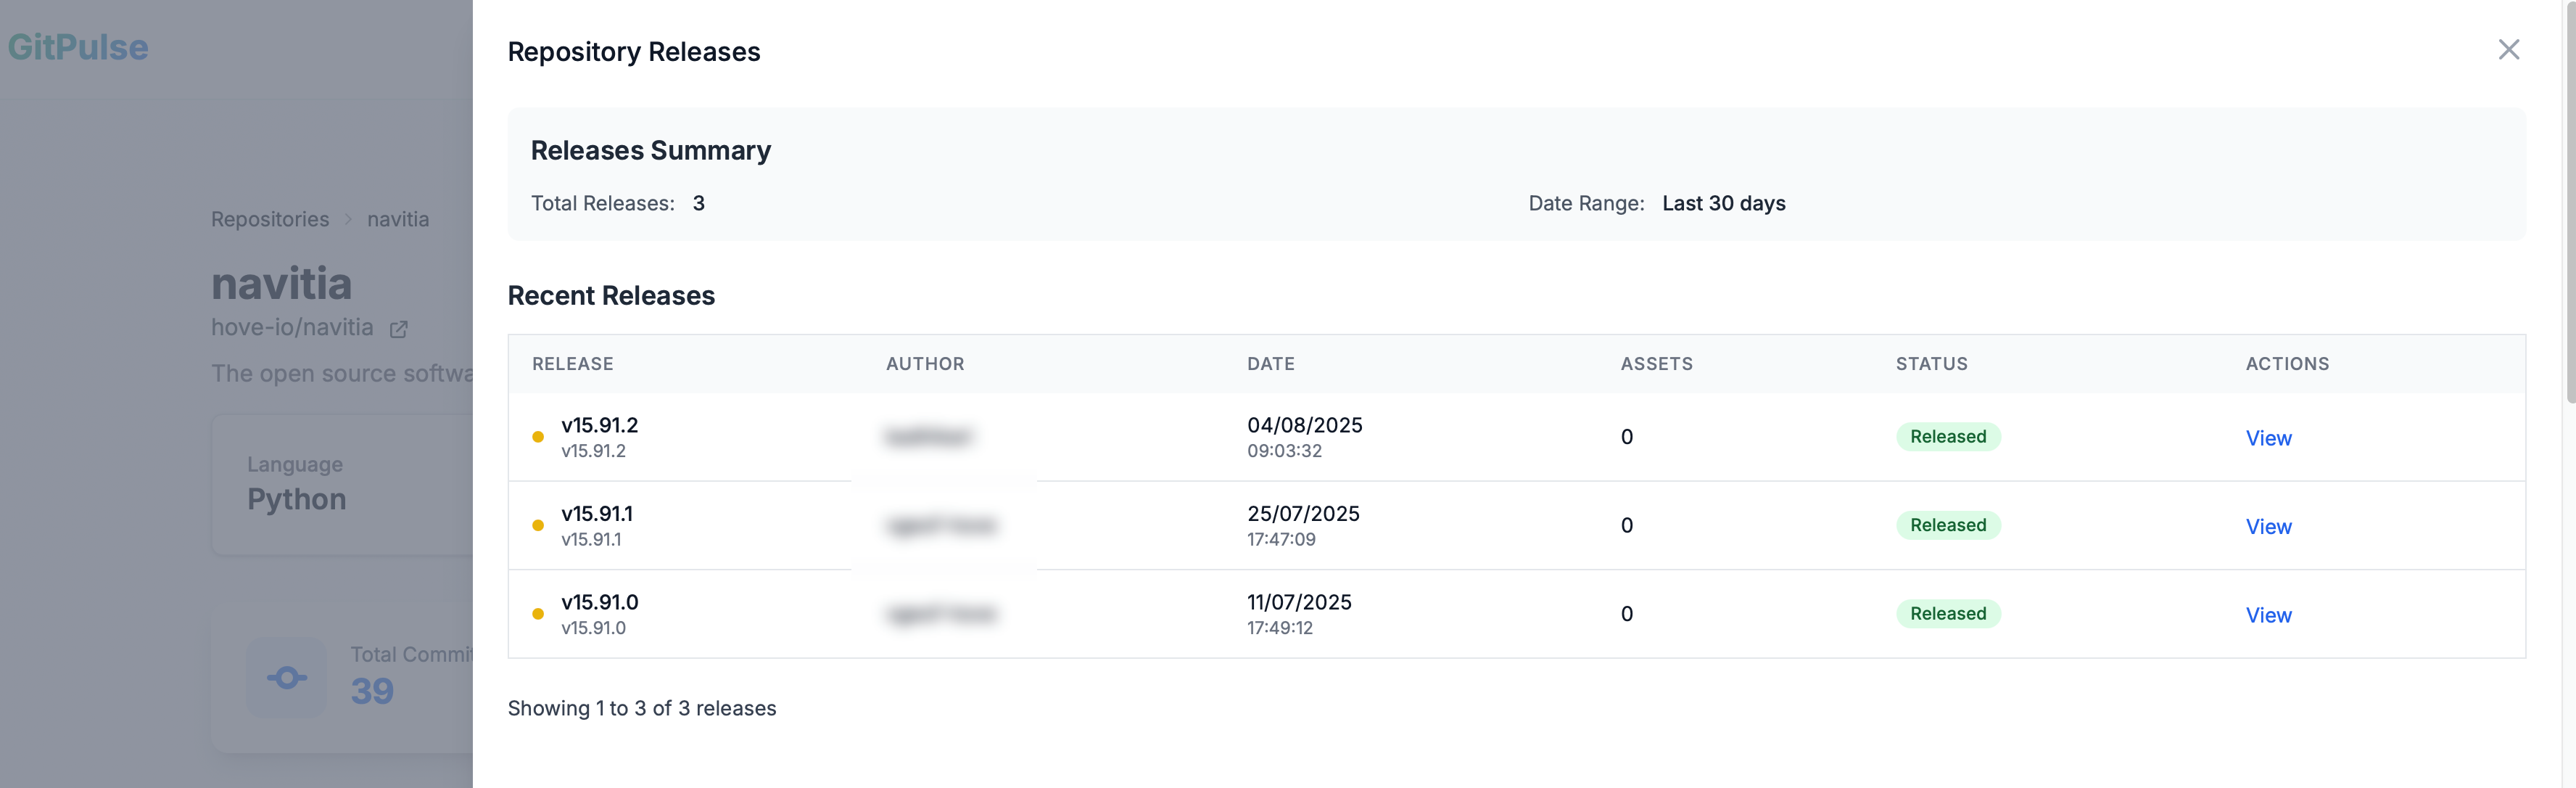View the v15.91.2 release
The height and width of the screenshot is (788, 2576).
[x=2268, y=438]
